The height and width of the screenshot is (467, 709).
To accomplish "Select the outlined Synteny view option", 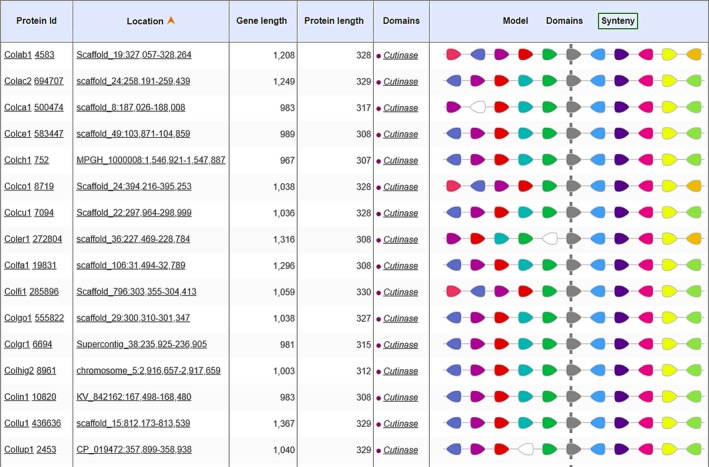I will click(x=618, y=20).
